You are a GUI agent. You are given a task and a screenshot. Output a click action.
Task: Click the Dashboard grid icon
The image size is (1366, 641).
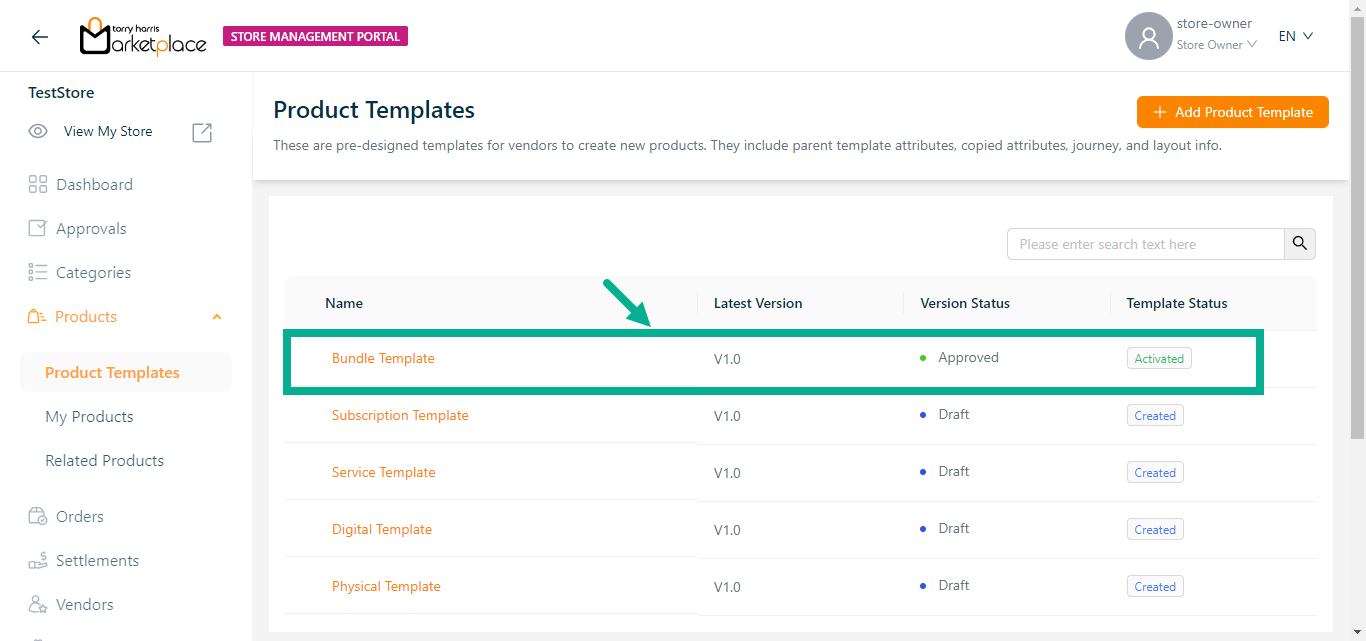(x=38, y=184)
